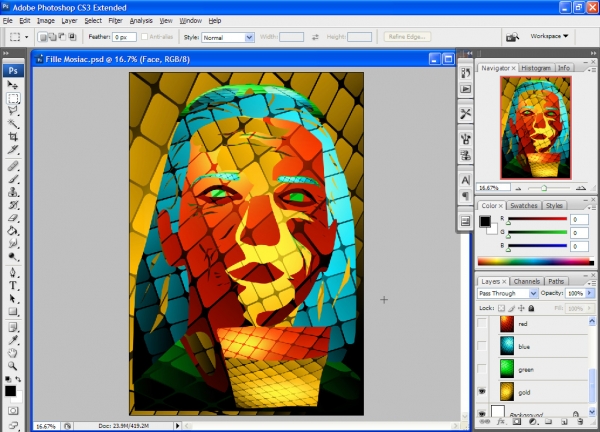Select the Eraser tool
Screen dimensions: 600x432
(13, 218)
